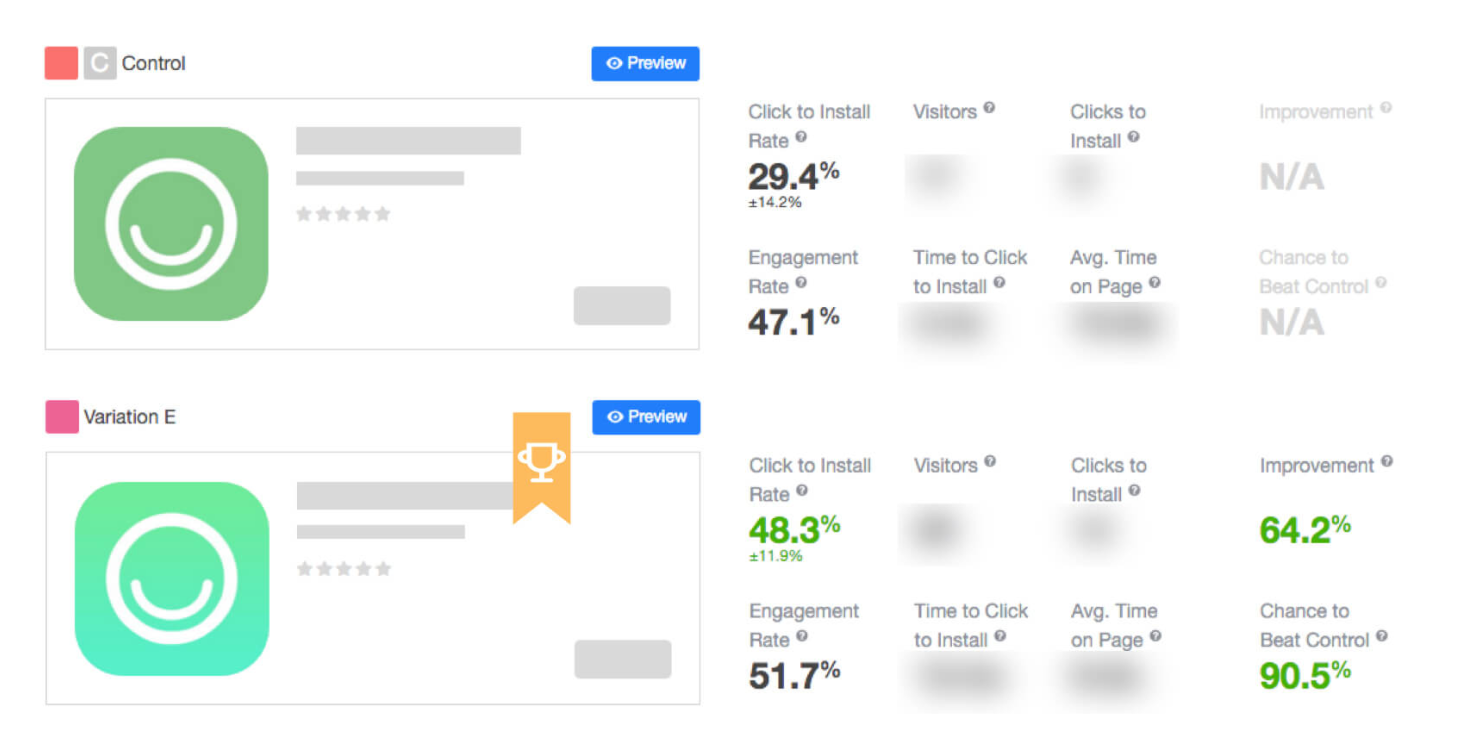Click the help icon beside Control Visitors

click(989, 108)
